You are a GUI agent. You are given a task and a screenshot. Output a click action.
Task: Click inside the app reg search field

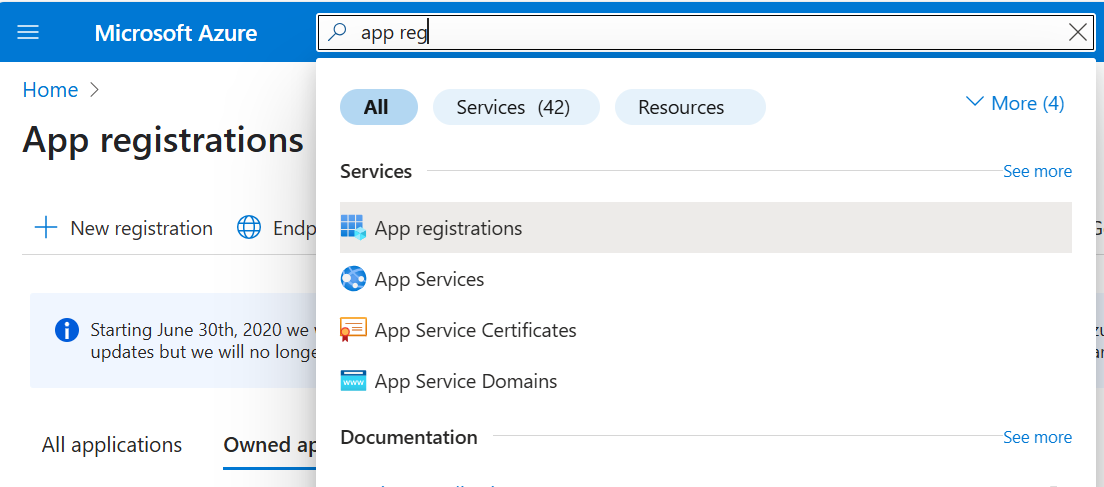tap(700, 33)
